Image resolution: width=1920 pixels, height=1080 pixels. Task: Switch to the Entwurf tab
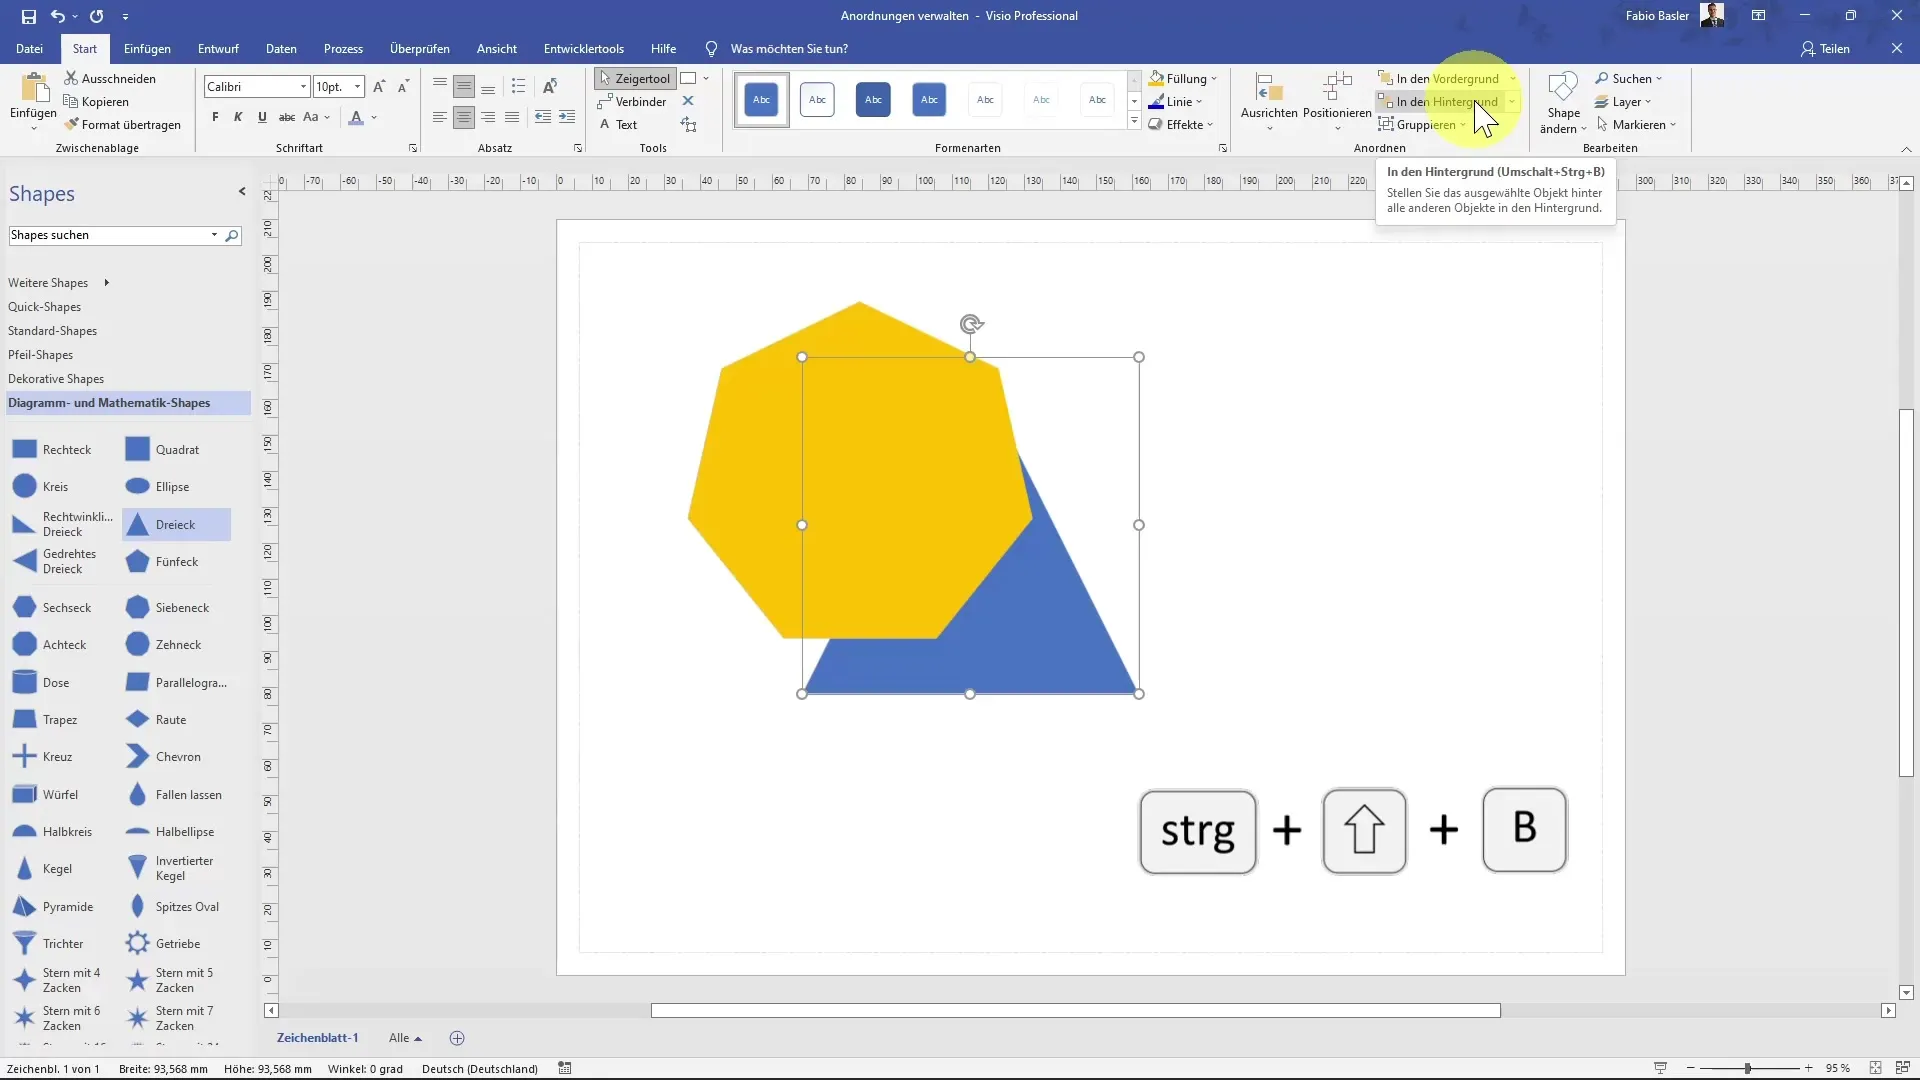[218, 48]
